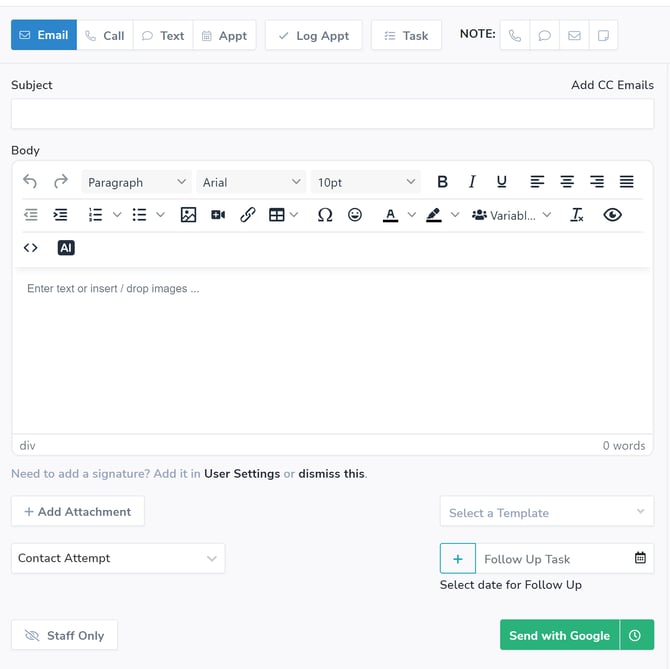The height and width of the screenshot is (669, 670).
Task: Open the source code view
Action: (x=31, y=248)
